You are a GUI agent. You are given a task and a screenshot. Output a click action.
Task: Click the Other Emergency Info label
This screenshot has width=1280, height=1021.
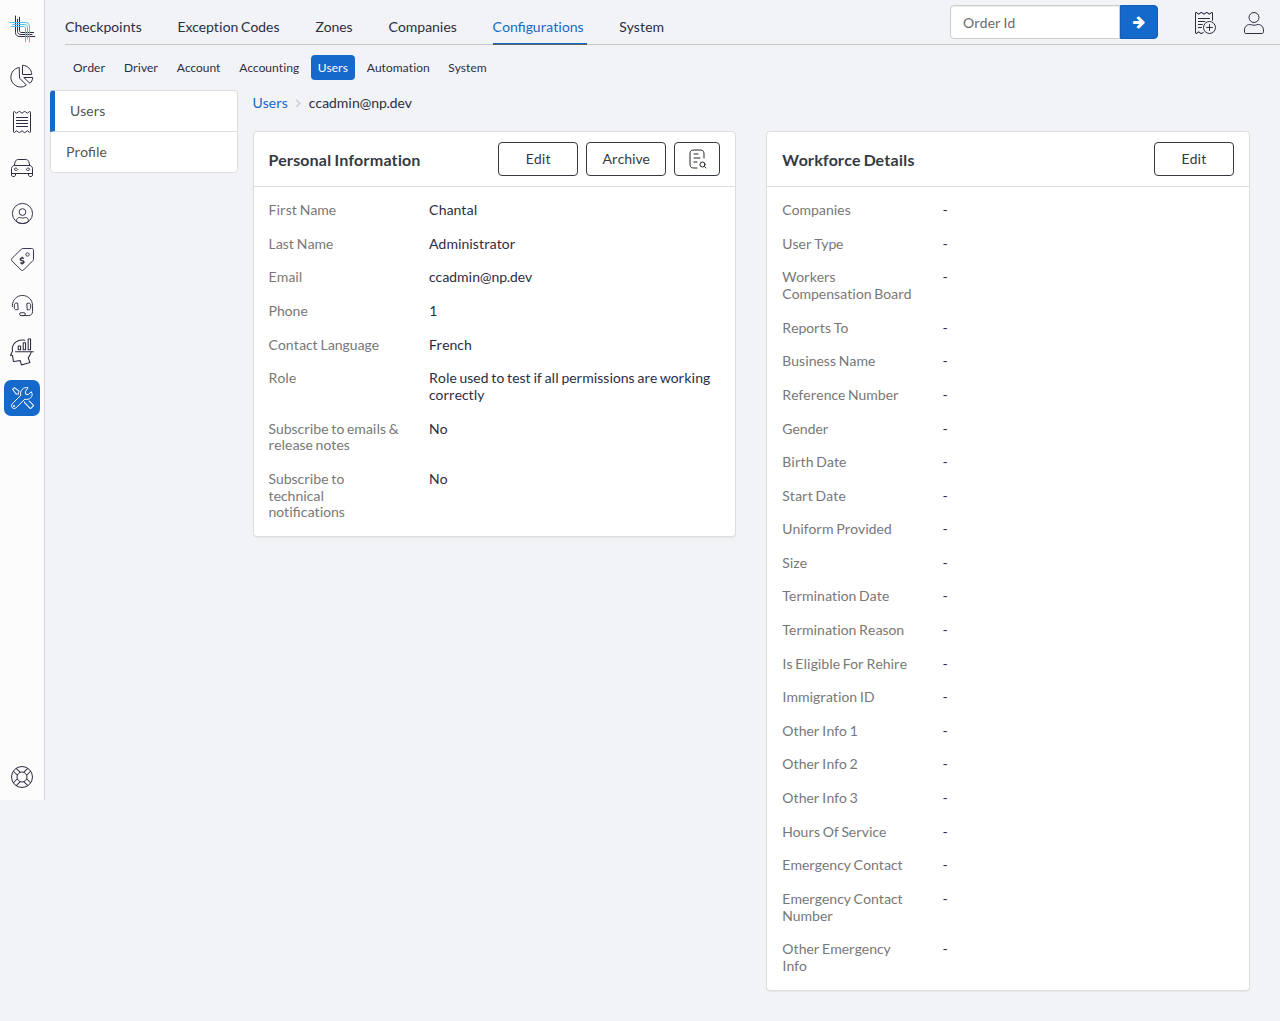click(x=836, y=957)
